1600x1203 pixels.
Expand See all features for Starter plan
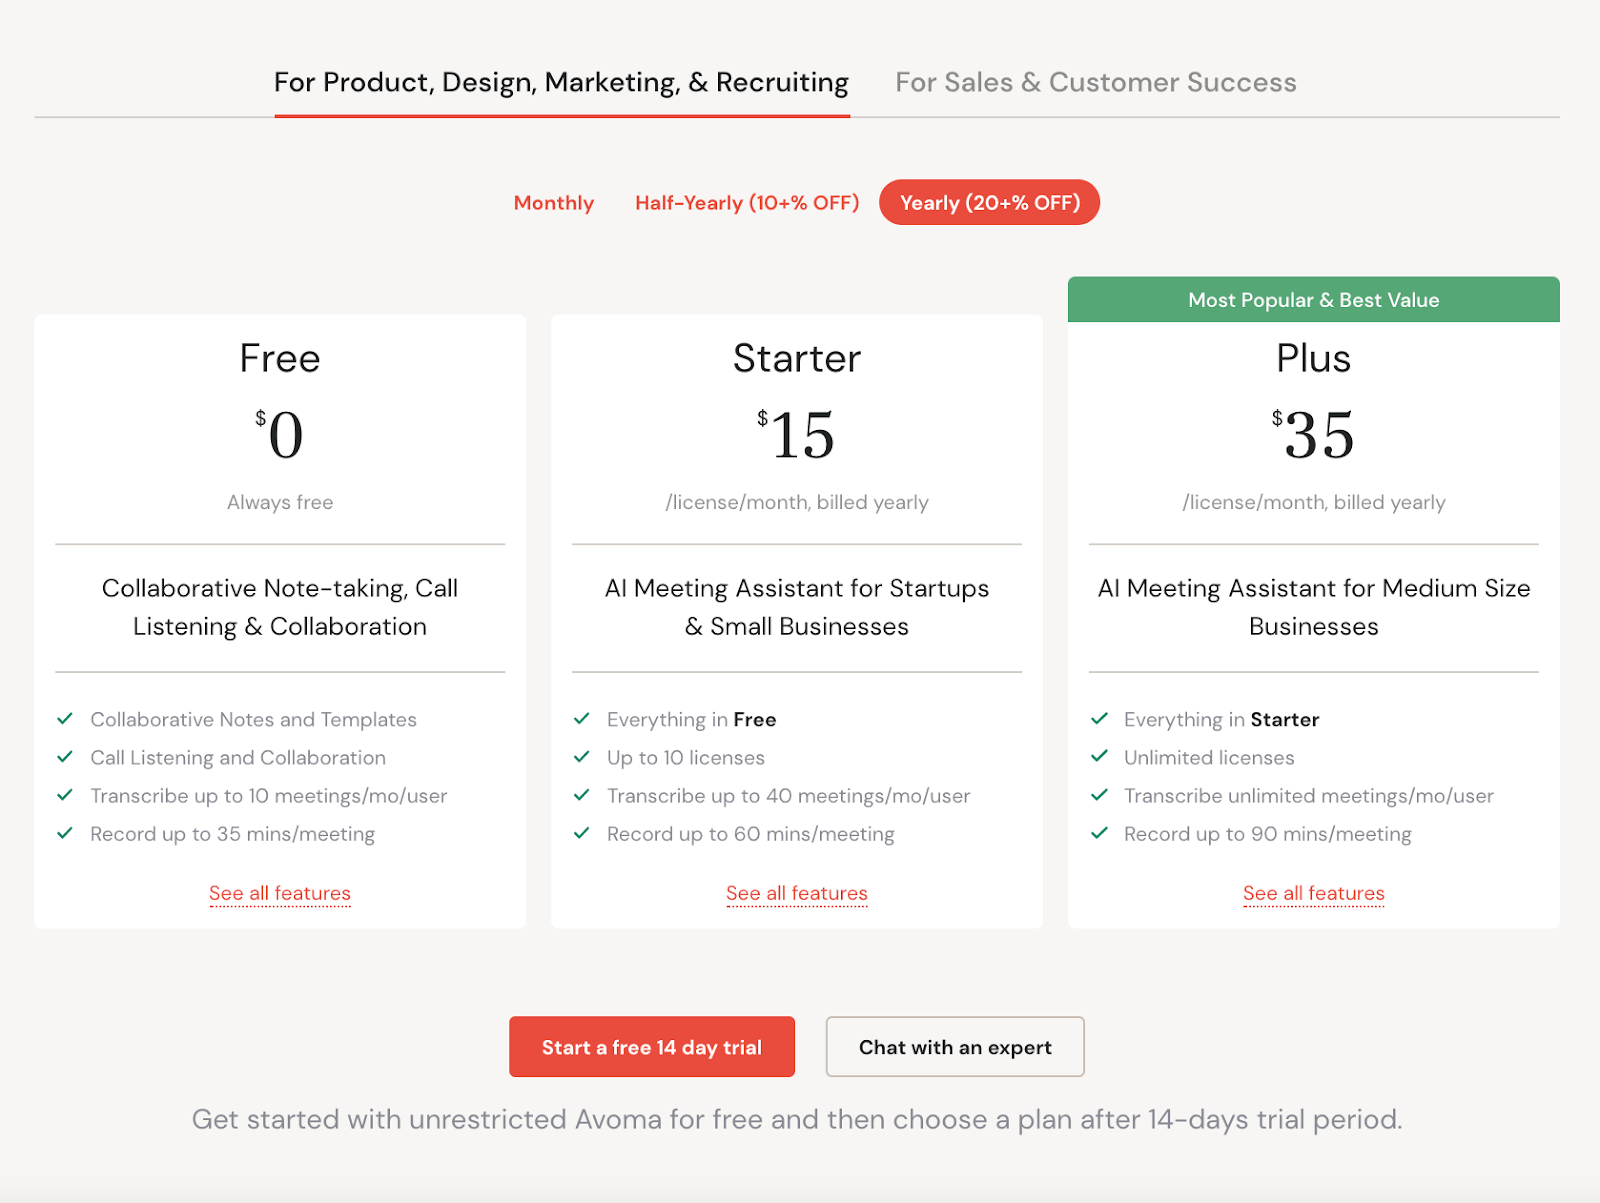click(796, 893)
